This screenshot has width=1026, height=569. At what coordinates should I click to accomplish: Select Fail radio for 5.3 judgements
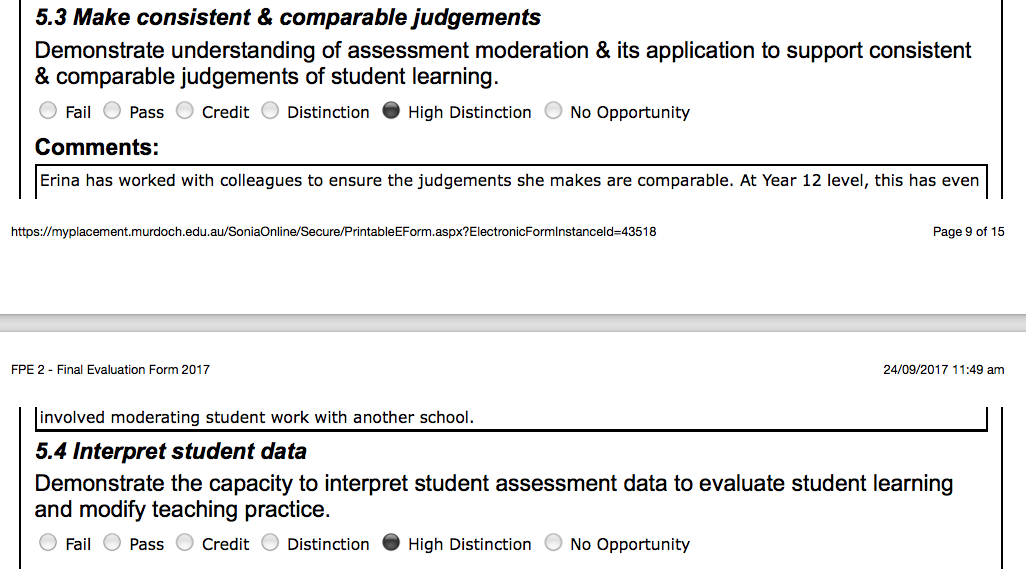pyautogui.click(x=48, y=111)
